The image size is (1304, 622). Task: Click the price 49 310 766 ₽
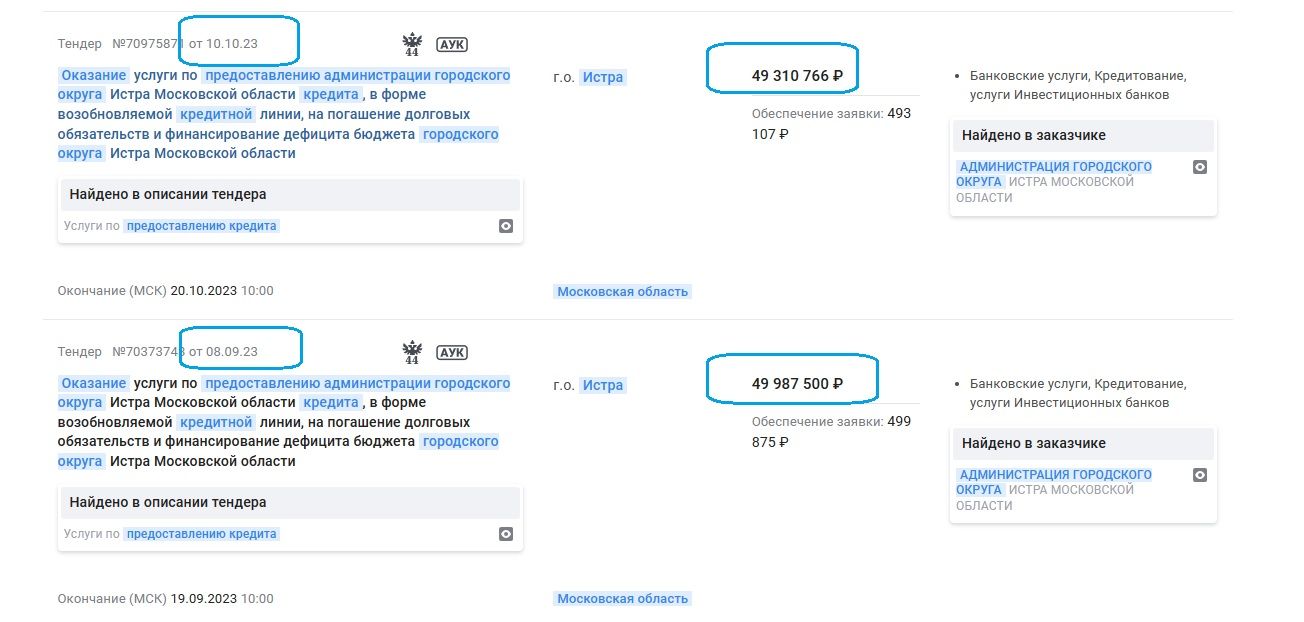(797, 75)
